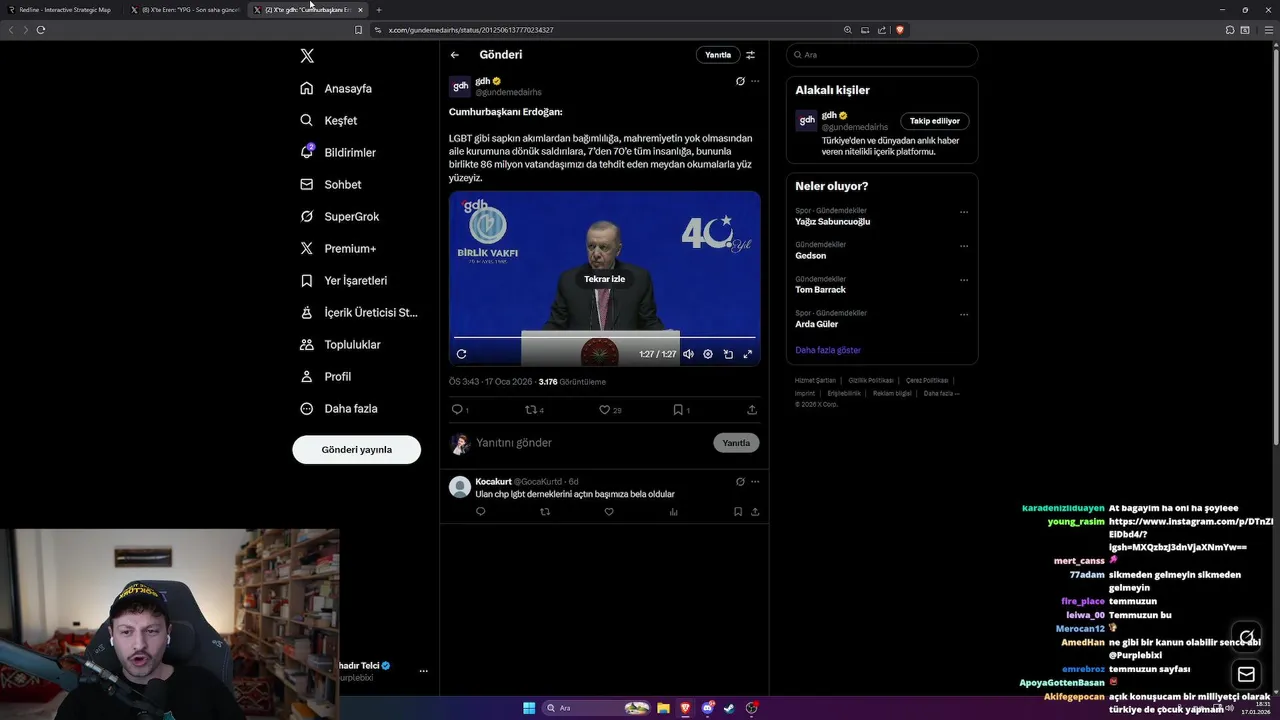The width and height of the screenshot is (1280, 720).
Task: Click Tekrar izle on the video
Action: pos(604,279)
